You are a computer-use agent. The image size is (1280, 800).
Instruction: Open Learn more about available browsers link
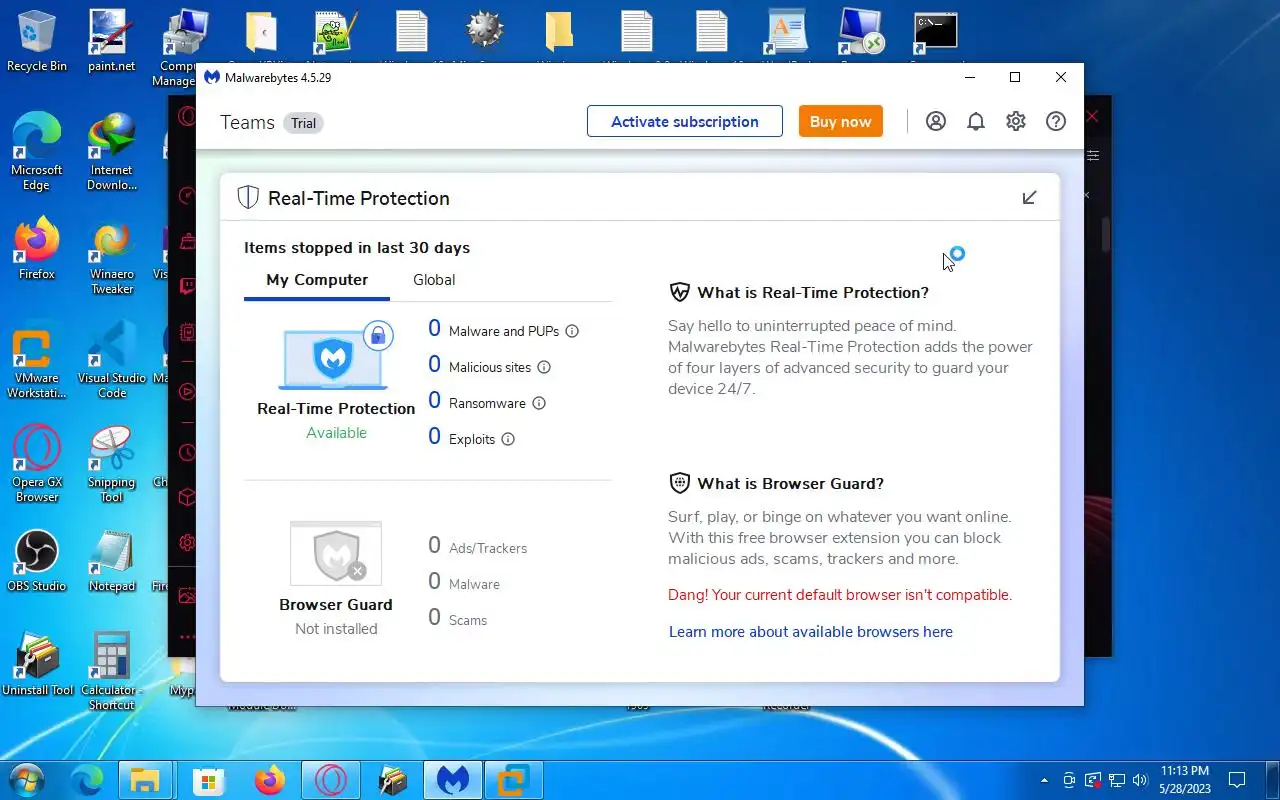pos(811,632)
